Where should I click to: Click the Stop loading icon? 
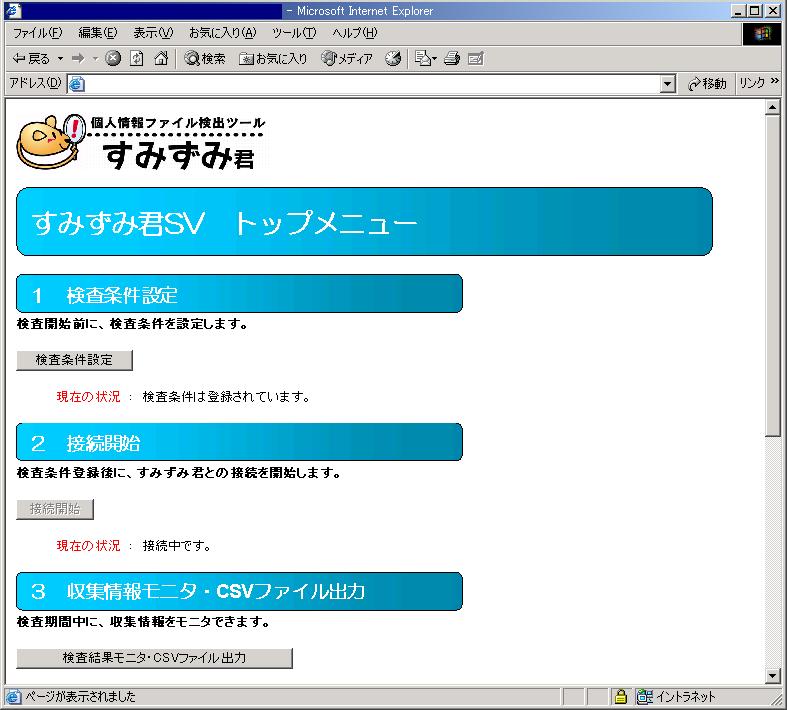coord(113,59)
